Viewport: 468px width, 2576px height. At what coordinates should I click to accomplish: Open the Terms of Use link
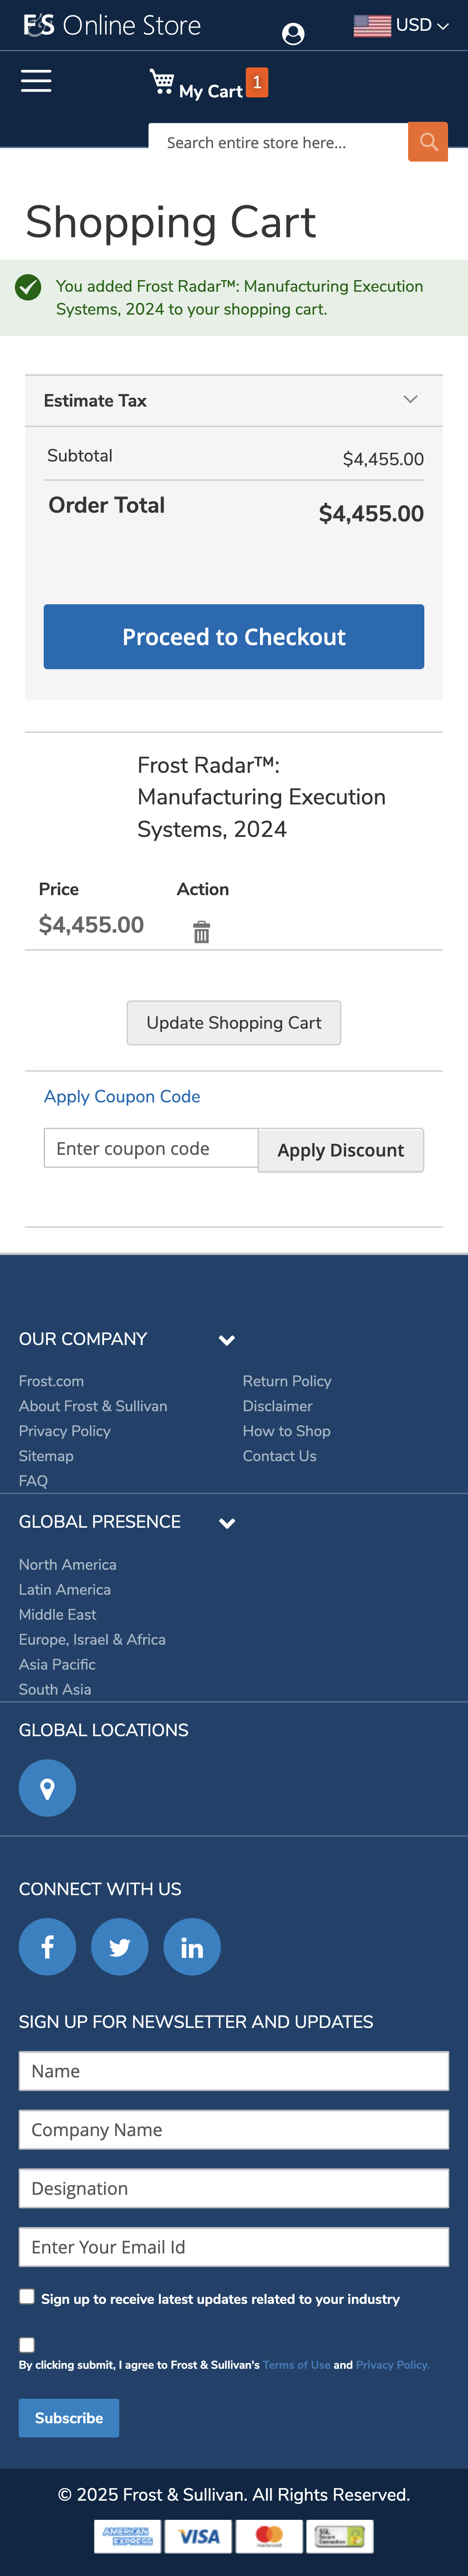coord(296,2365)
